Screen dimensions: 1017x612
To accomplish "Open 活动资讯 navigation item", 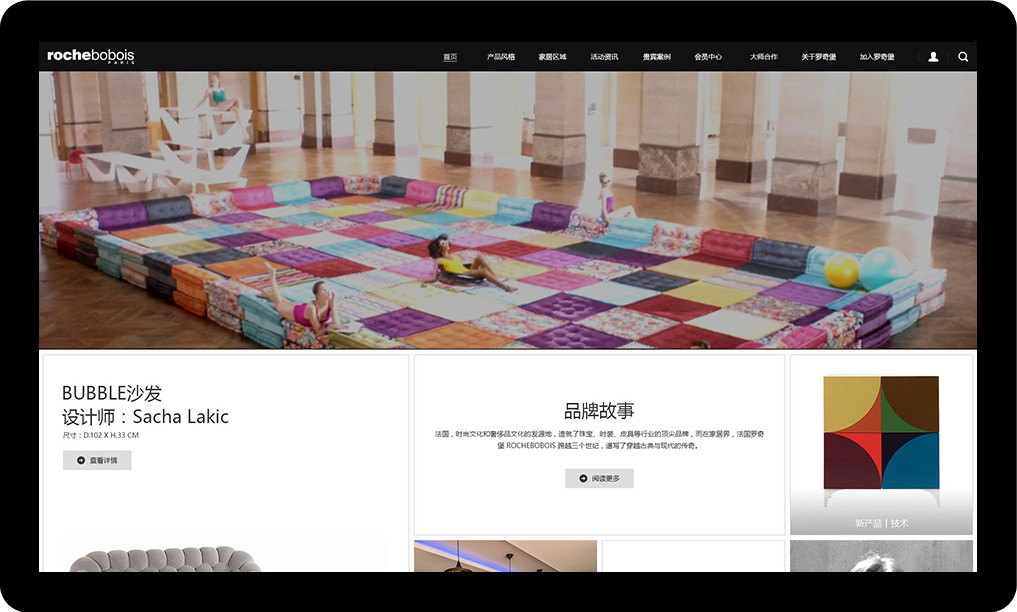I will 604,57.
